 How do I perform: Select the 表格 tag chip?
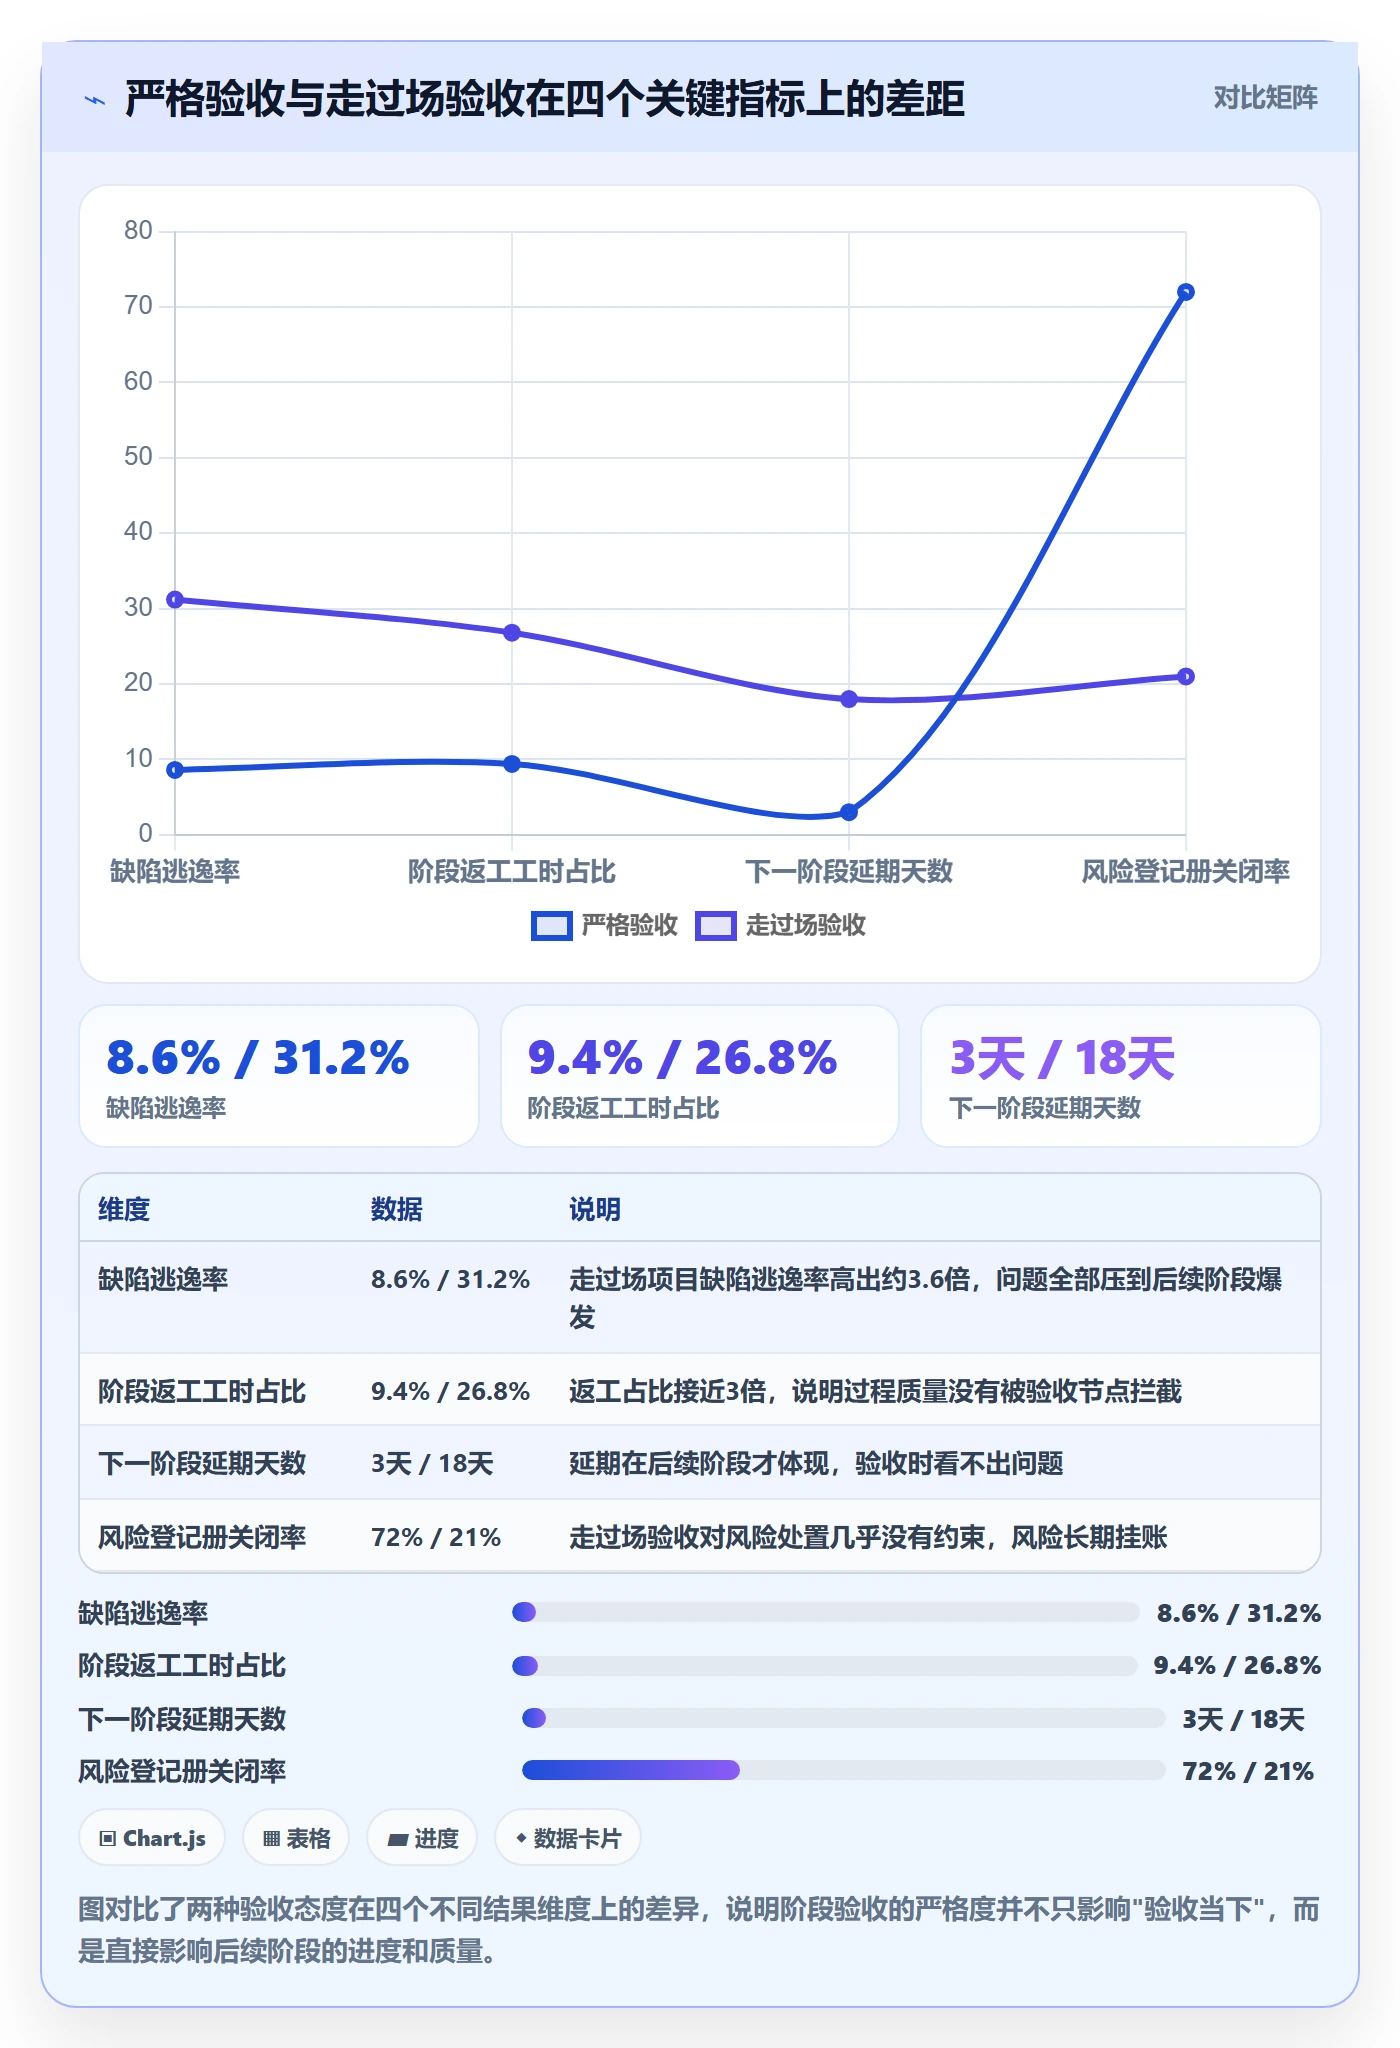[x=296, y=1838]
